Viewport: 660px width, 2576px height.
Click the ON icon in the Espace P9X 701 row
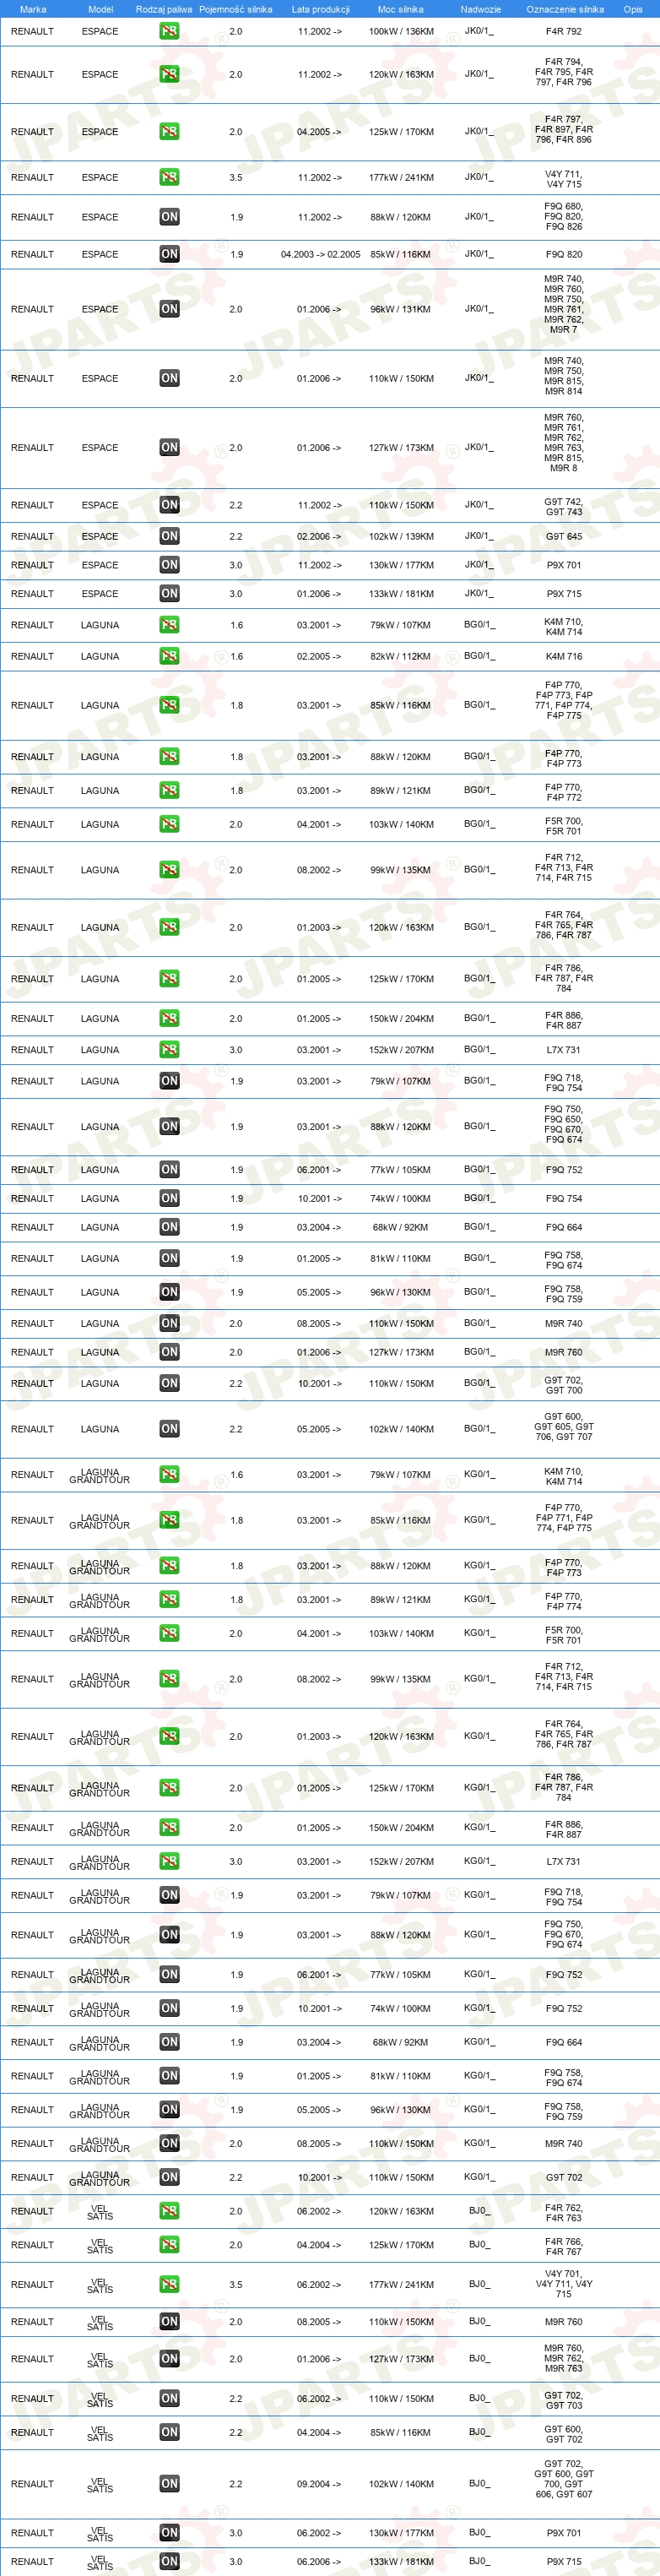[x=169, y=565]
